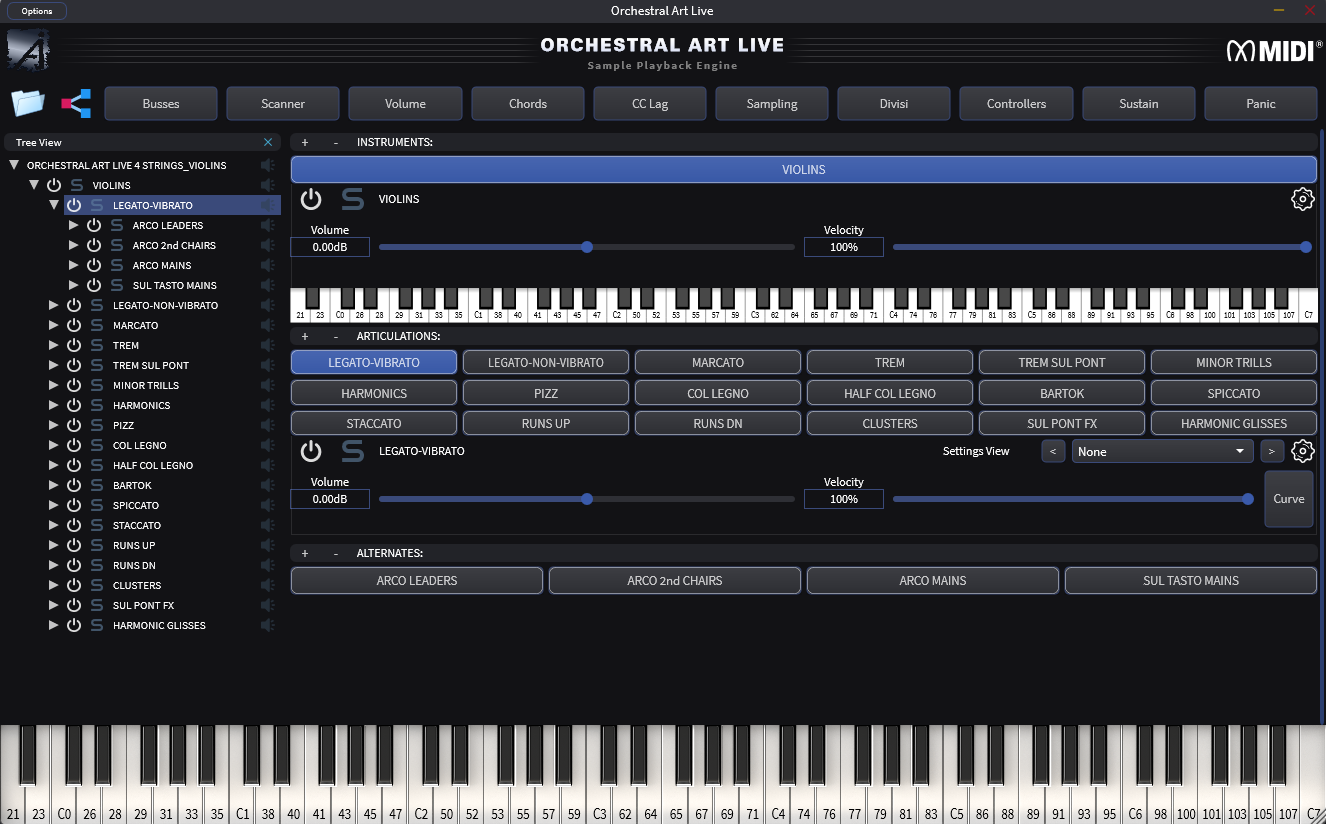
Task: Toggle power of MARCATO tree row
Action: click(x=74, y=325)
